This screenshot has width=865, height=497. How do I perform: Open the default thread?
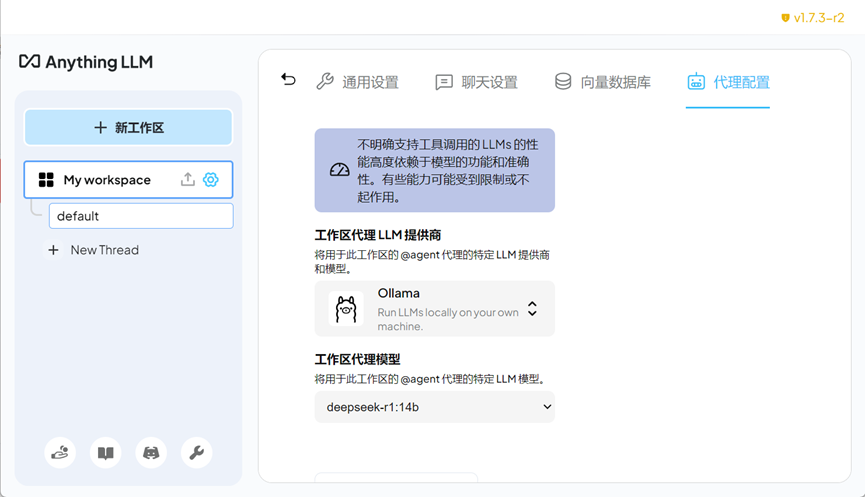pos(141,216)
